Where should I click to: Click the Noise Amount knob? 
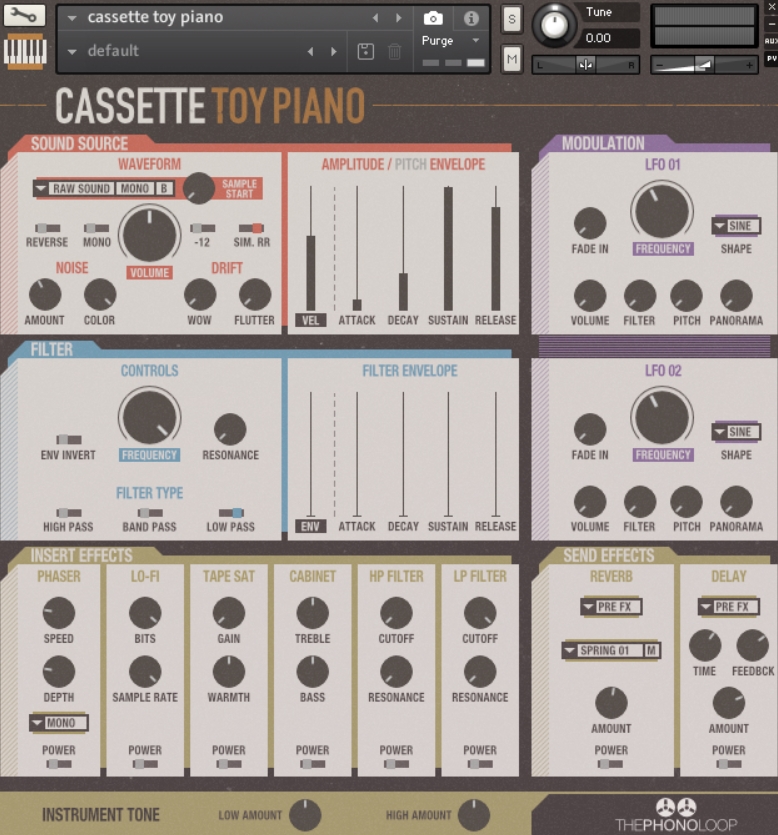coord(45,294)
